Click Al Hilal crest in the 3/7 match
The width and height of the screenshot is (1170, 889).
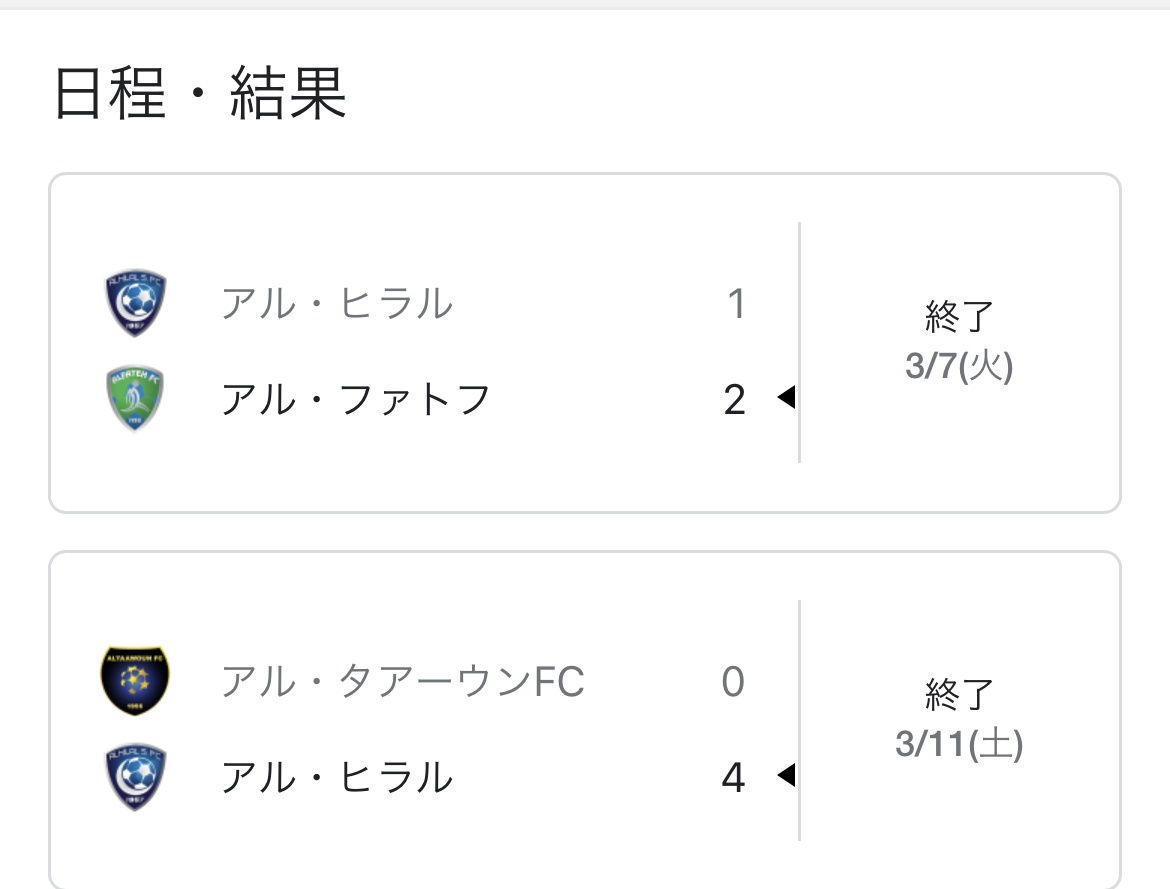[x=136, y=304]
